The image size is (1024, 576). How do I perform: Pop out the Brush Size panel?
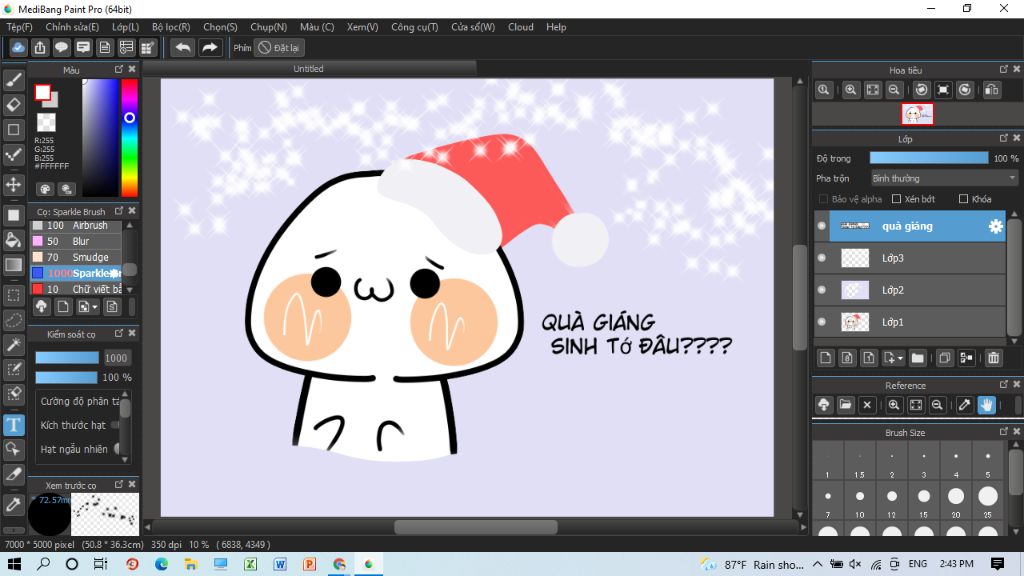[1004, 432]
